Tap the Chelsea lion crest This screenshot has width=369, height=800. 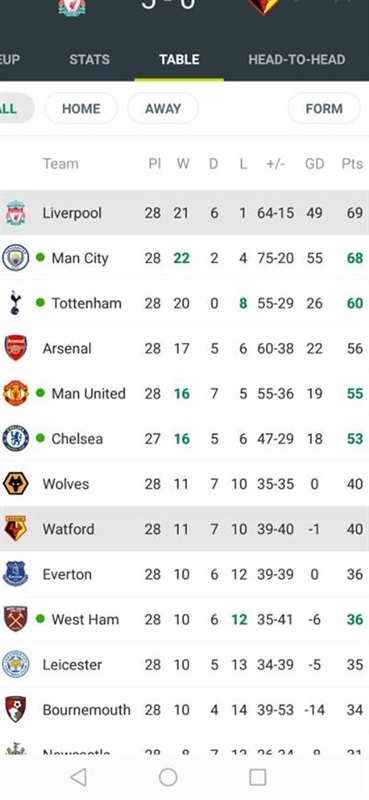(x=16, y=438)
